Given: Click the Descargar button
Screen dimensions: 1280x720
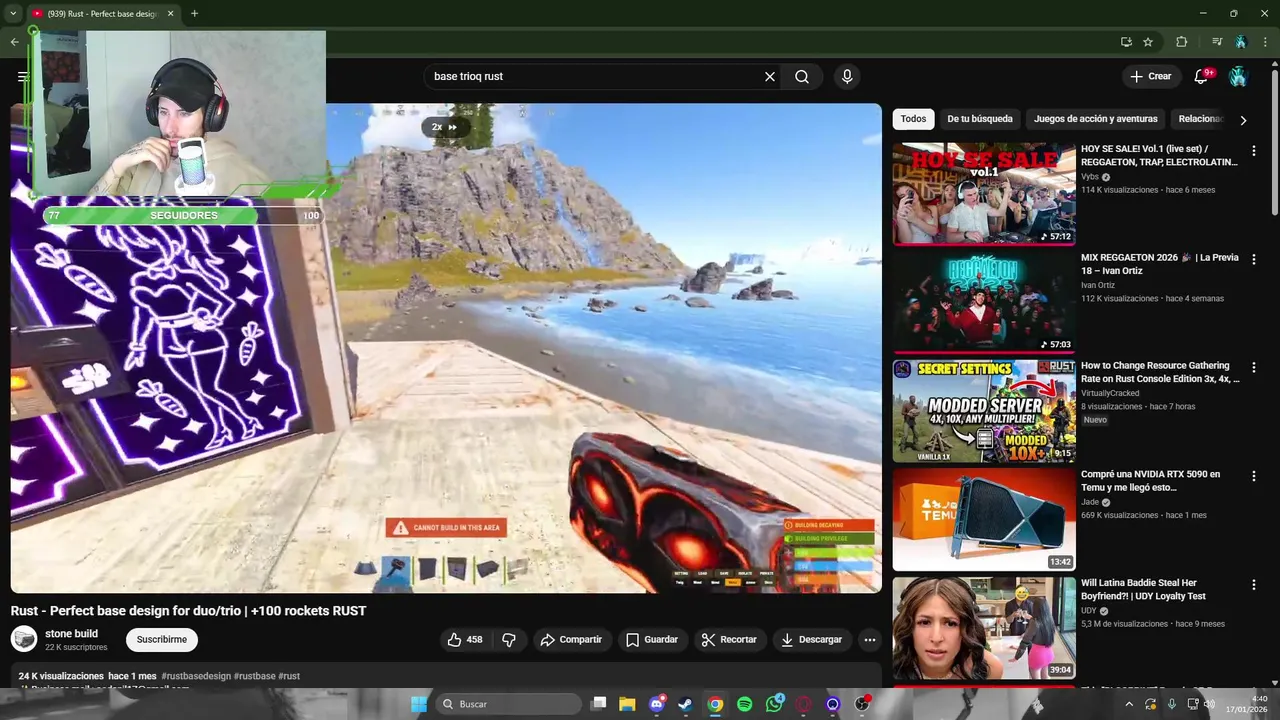Looking at the screenshot, I should coord(811,640).
